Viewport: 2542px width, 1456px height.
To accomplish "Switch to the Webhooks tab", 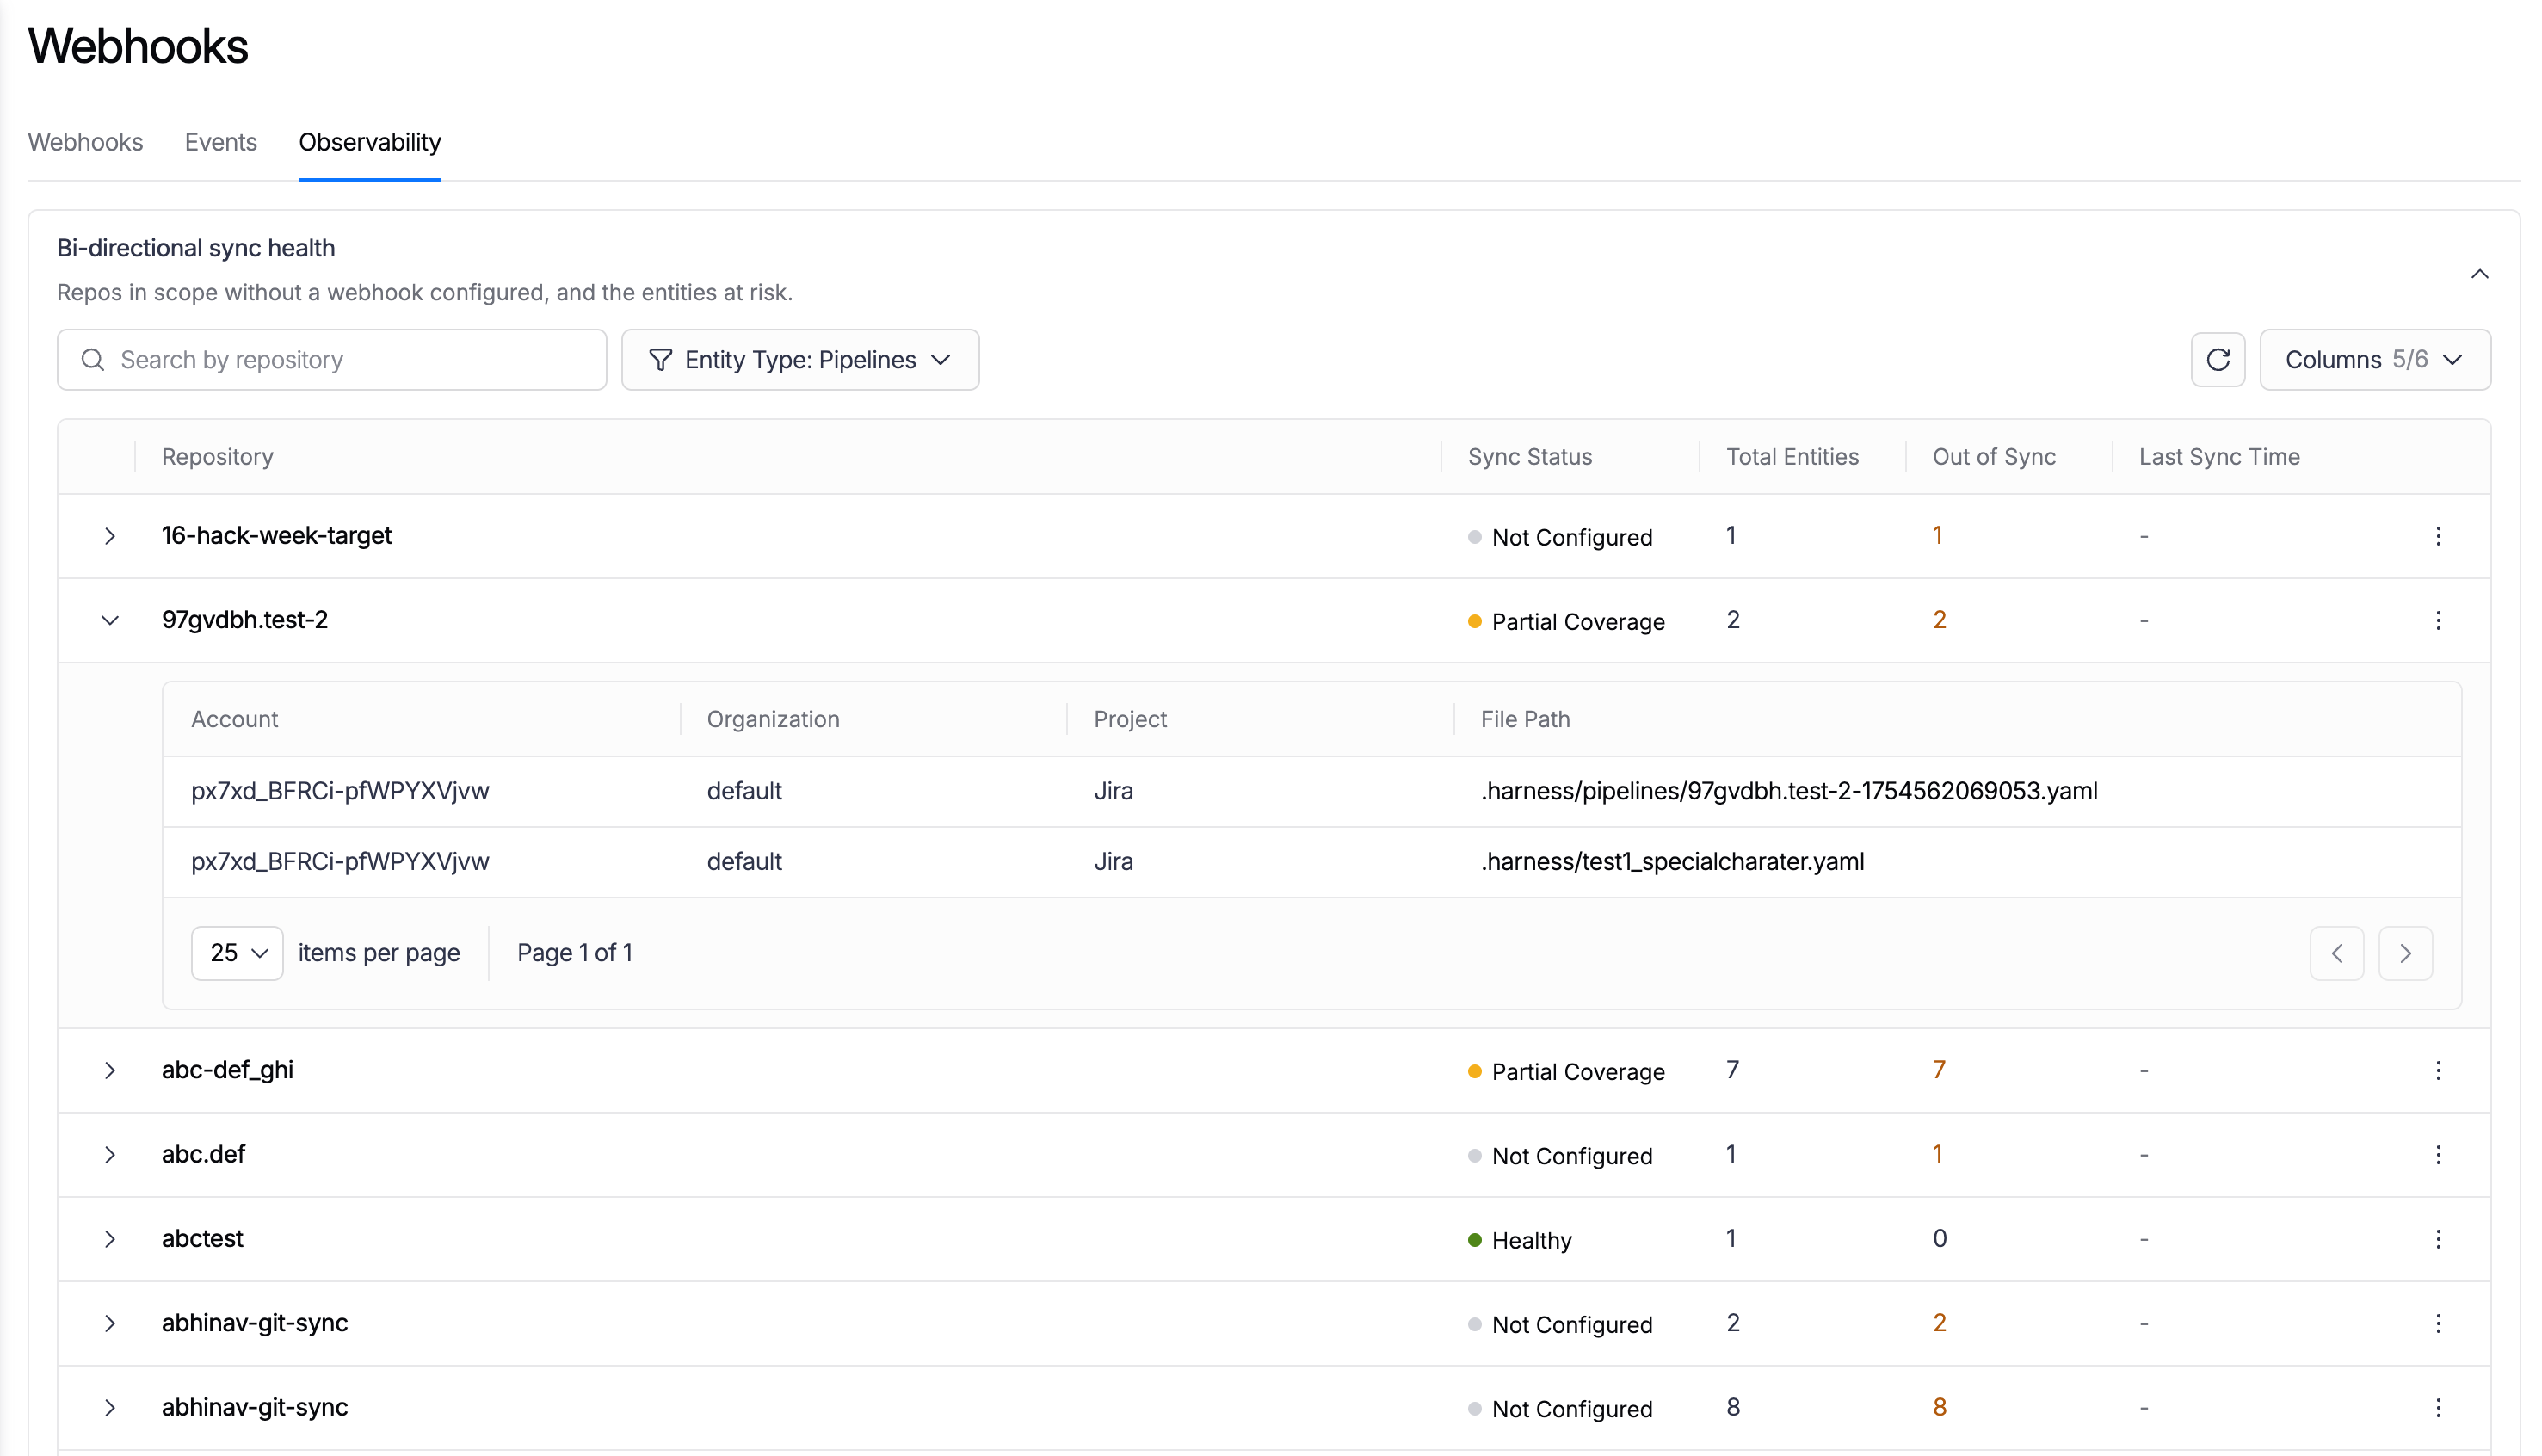I will (85, 142).
